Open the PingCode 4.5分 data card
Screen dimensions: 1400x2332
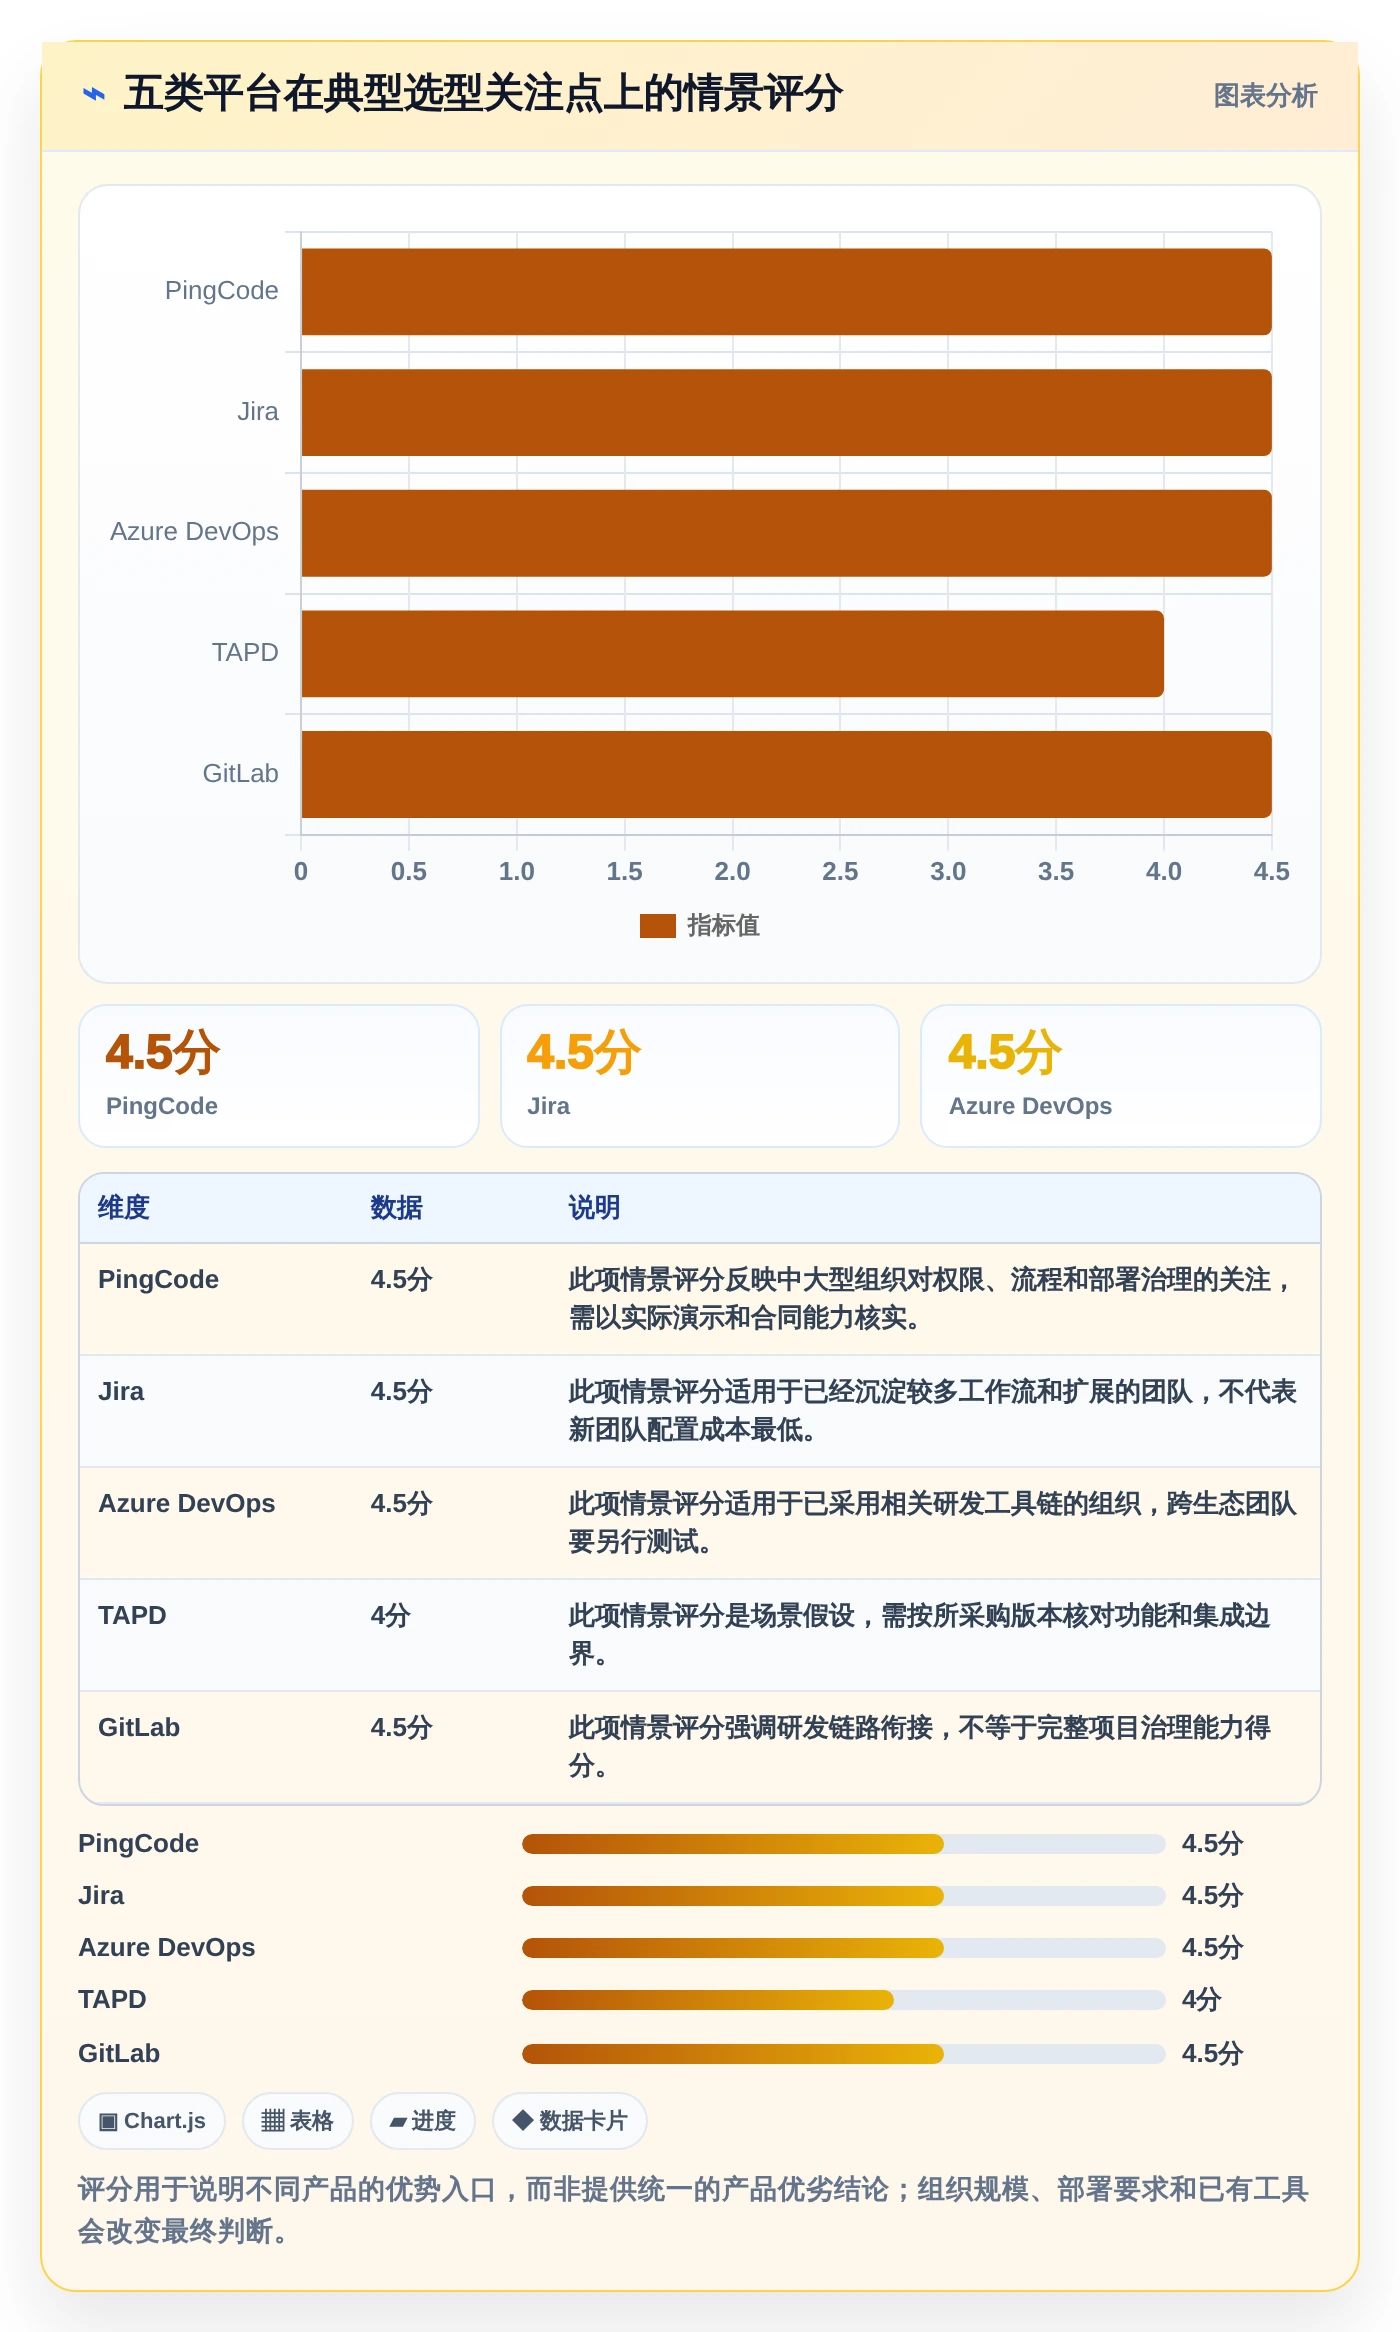(x=279, y=1076)
